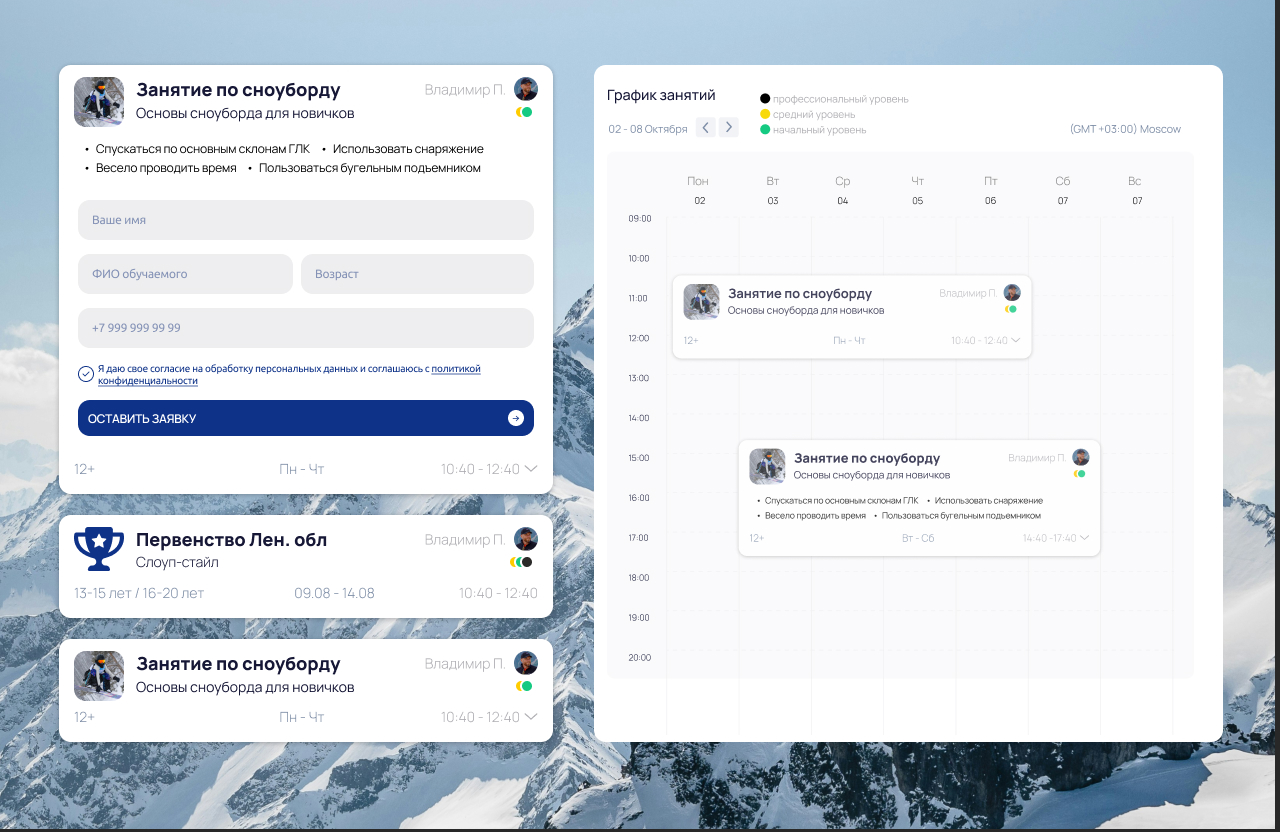
Task: Open the Первенство Лен. обл event card
Action: tap(306, 566)
